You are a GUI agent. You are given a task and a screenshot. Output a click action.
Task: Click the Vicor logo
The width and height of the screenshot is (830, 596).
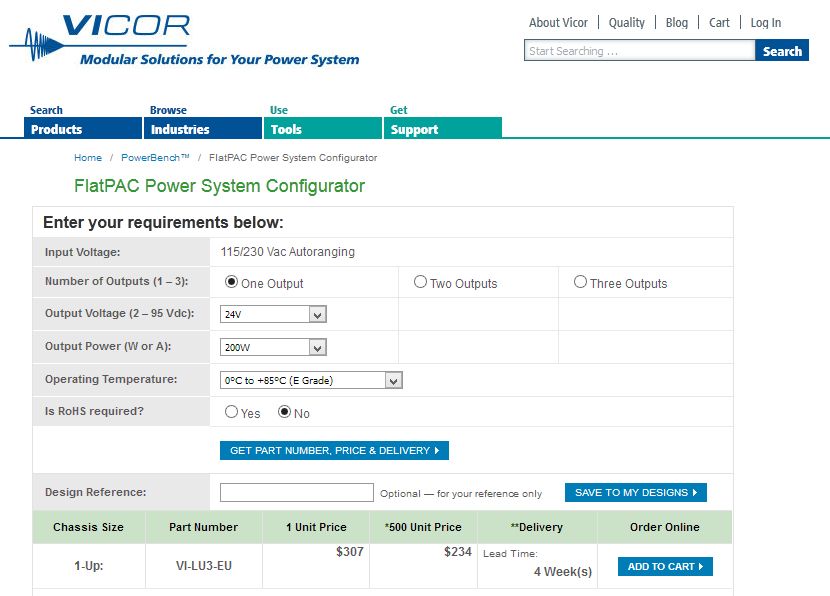click(184, 40)
